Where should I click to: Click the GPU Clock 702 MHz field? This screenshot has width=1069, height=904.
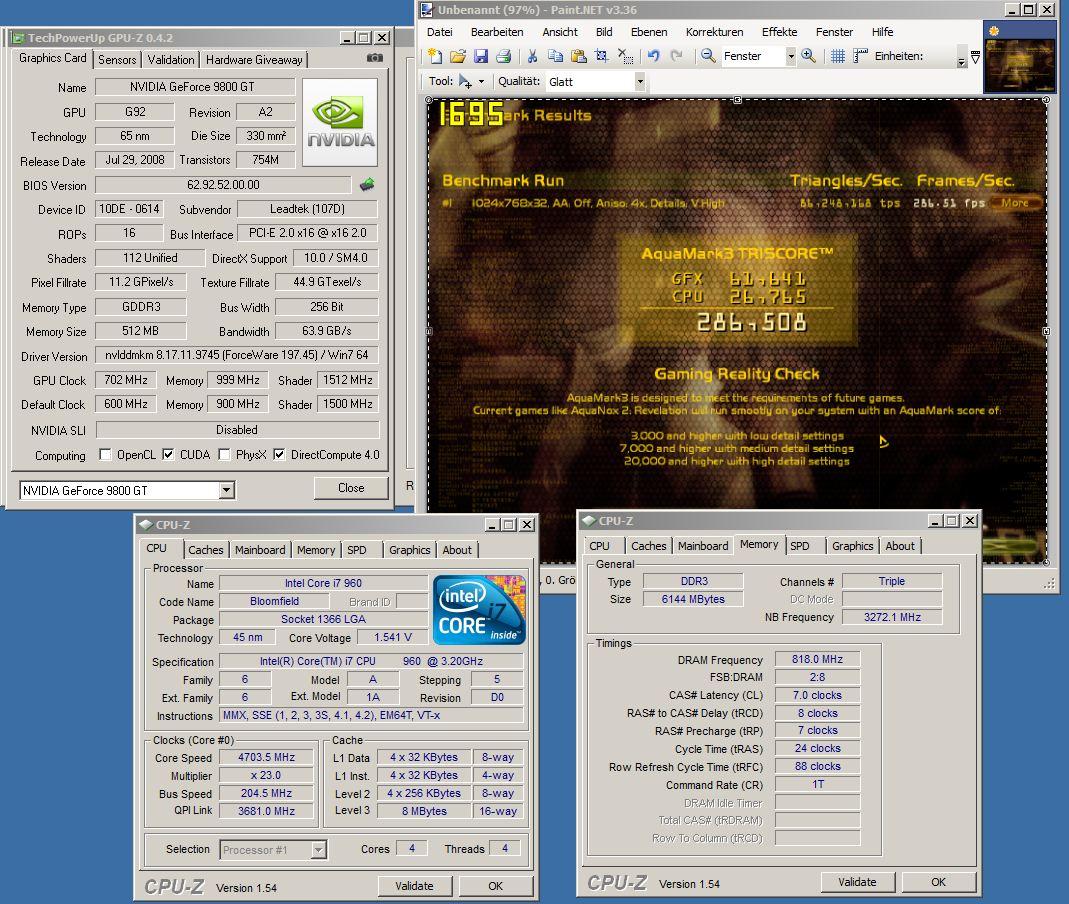pos(125,380)
